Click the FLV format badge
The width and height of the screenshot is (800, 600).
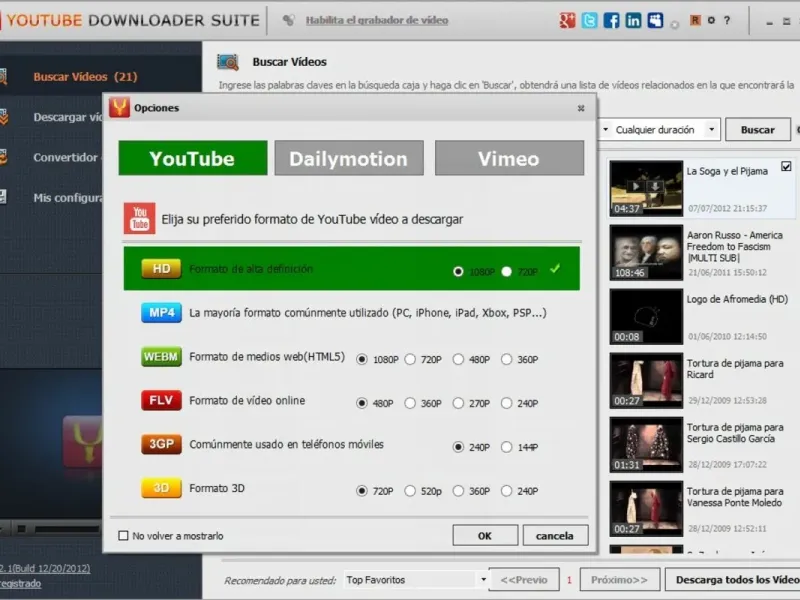(x=161, y=401)
